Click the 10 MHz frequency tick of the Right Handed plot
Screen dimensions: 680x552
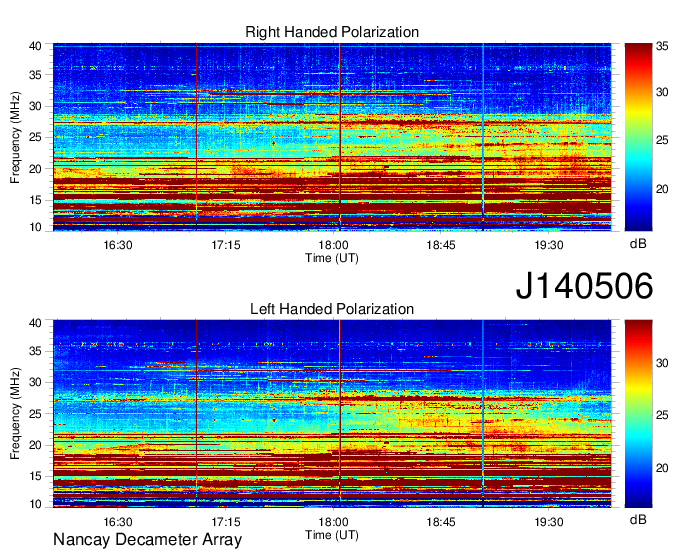[x=35, y=227]
